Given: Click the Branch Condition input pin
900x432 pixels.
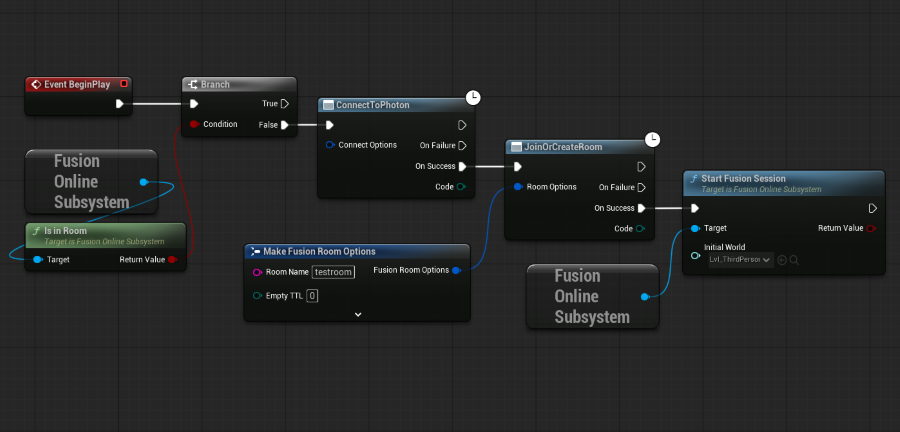Looking at the screenshot, I should [194, 124].
